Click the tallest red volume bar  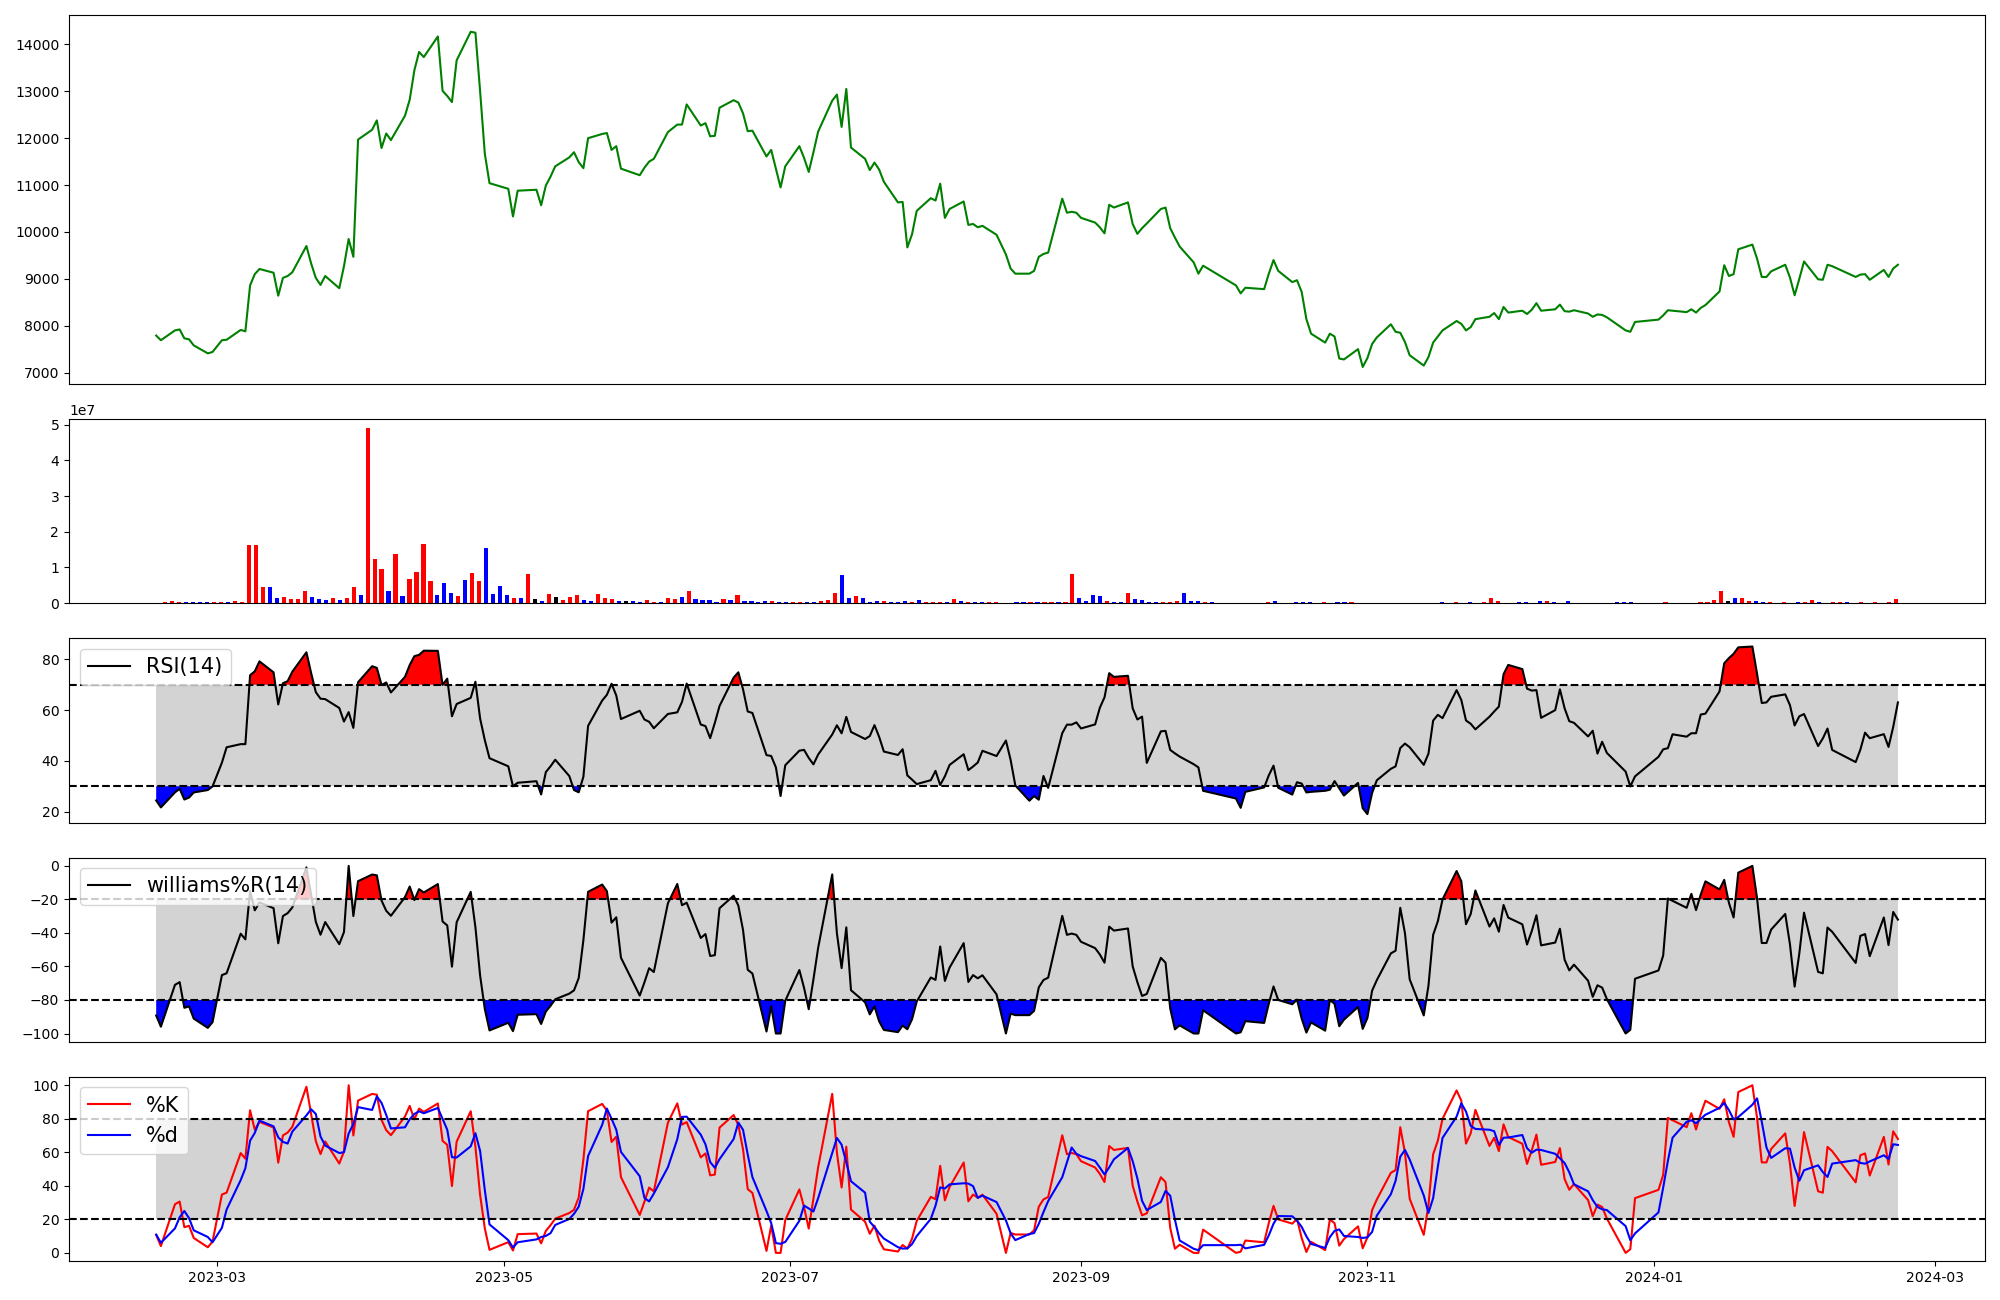pos(368,515)
